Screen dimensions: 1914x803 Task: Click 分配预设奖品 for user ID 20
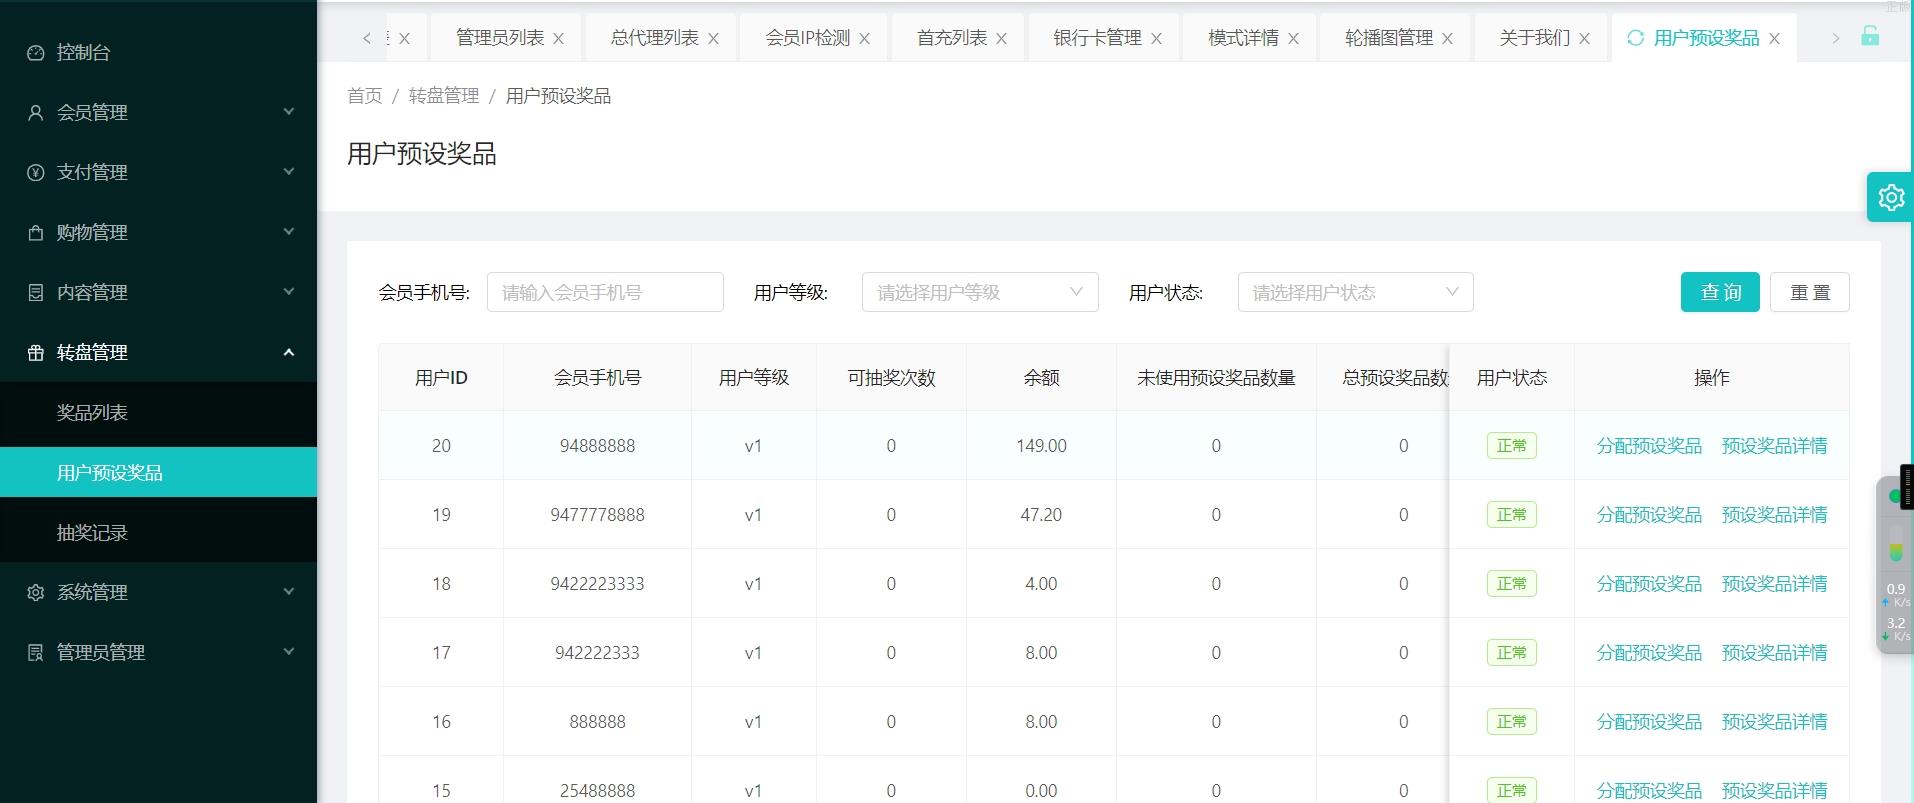1648,446
